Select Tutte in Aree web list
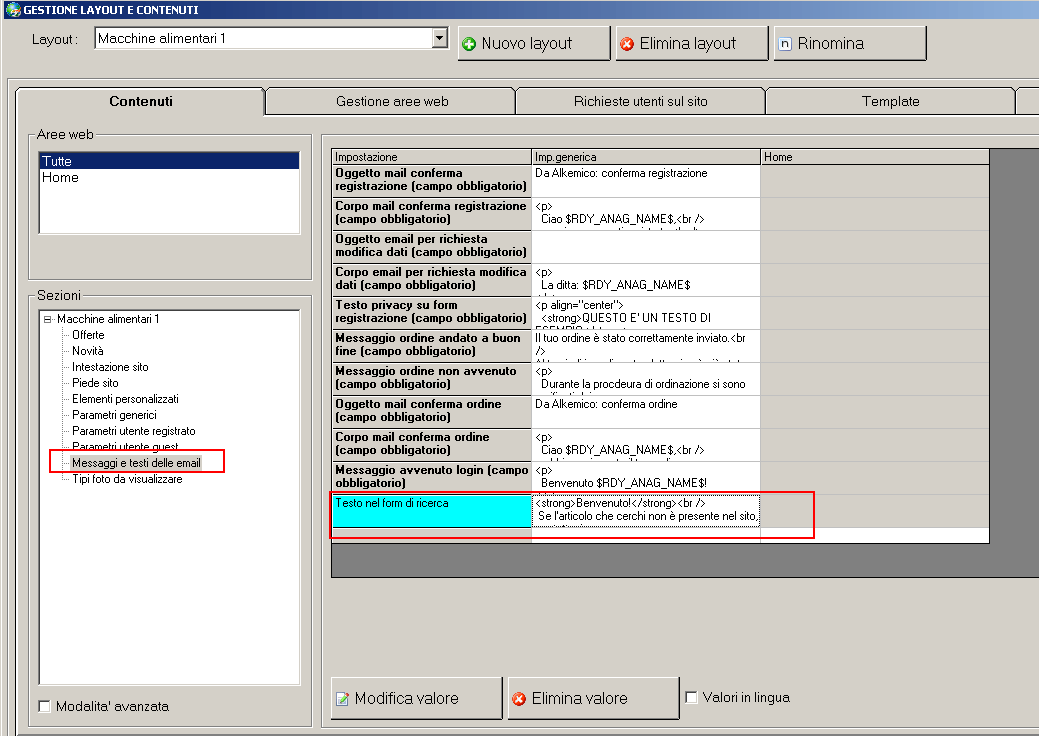Screen dimensions: 1039x736 point(170,161)
